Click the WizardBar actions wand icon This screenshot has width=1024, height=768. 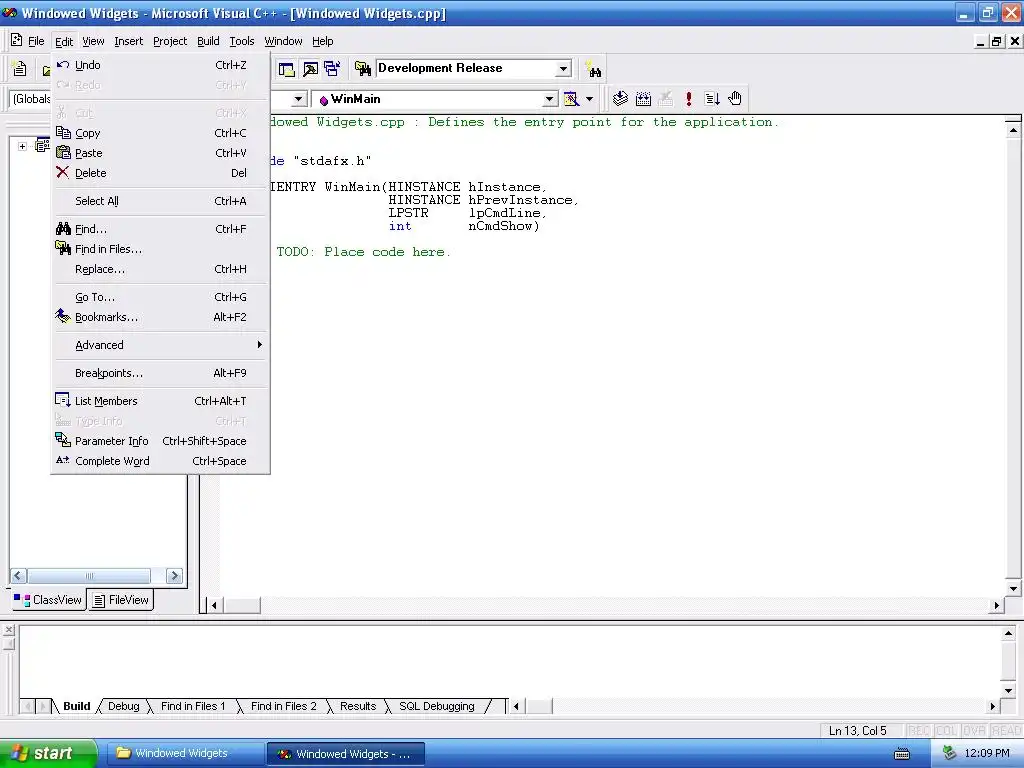pyautogui.click(x=571, y=99)
